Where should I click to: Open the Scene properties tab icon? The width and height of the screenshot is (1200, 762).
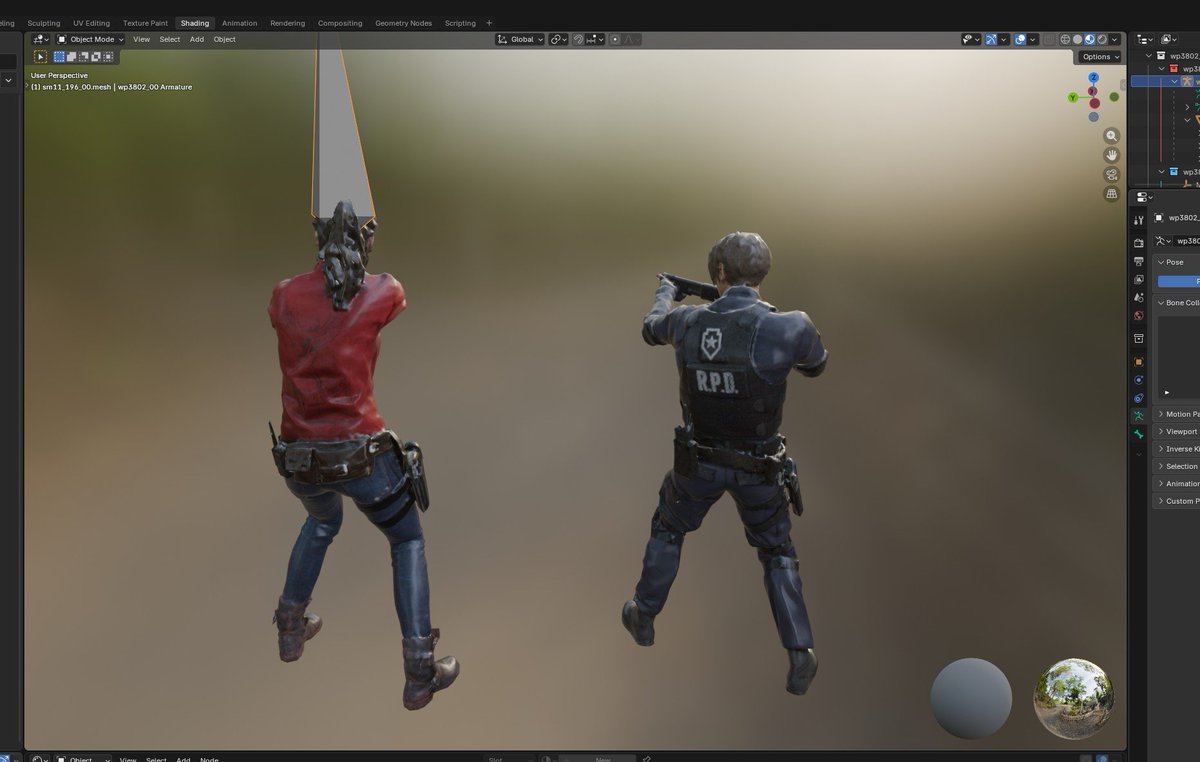[x=1138, y=297]
